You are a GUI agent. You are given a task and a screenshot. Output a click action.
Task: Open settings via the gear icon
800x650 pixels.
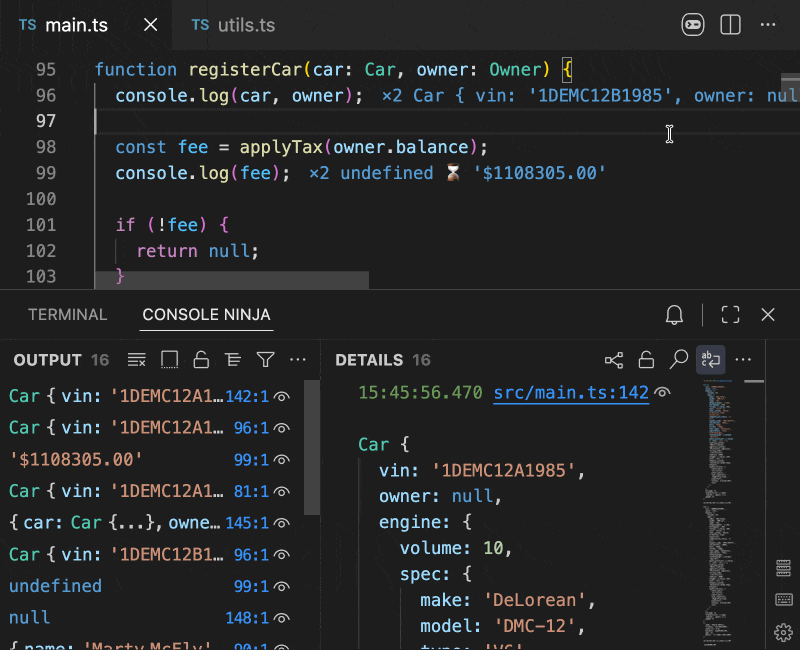(784, 632)
